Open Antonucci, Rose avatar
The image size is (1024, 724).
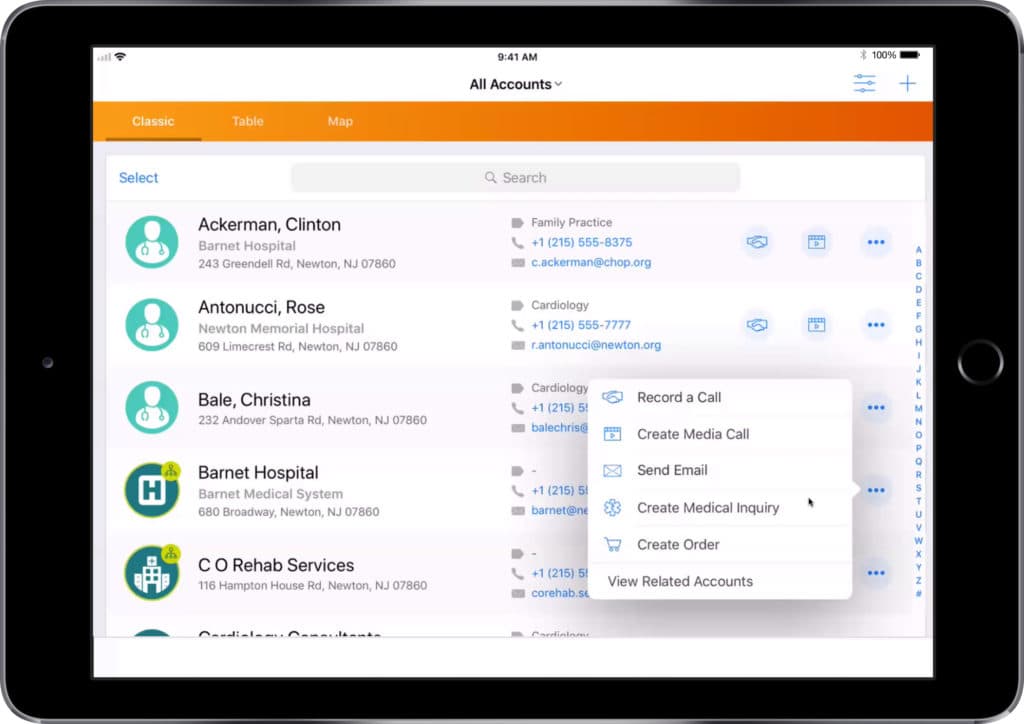click(x=152, y=324)
